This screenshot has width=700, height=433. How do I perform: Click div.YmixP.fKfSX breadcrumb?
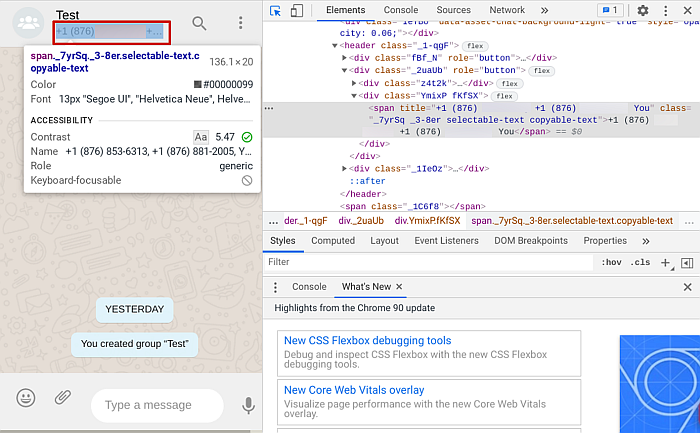[427, 221]
